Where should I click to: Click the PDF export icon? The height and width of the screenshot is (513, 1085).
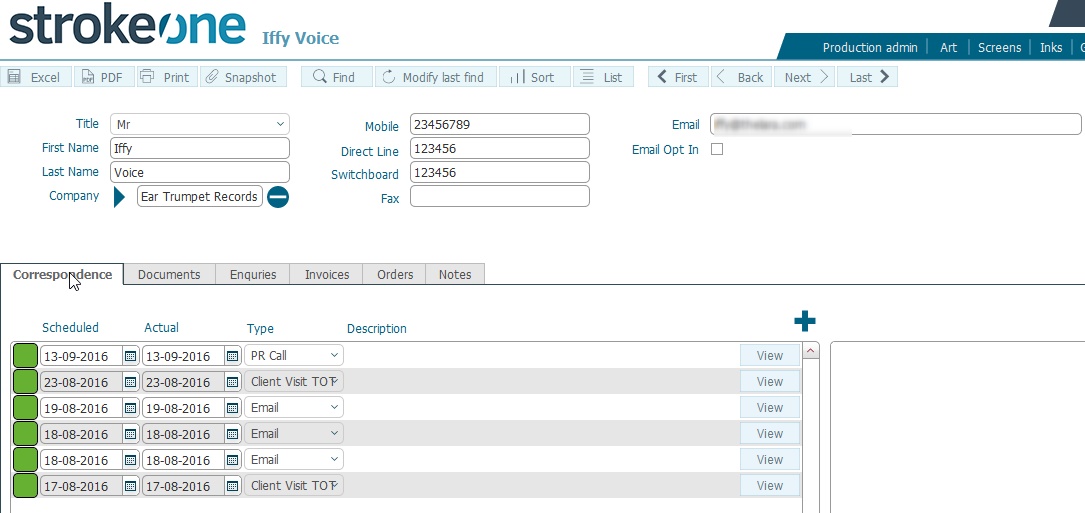tap(86, 77)
